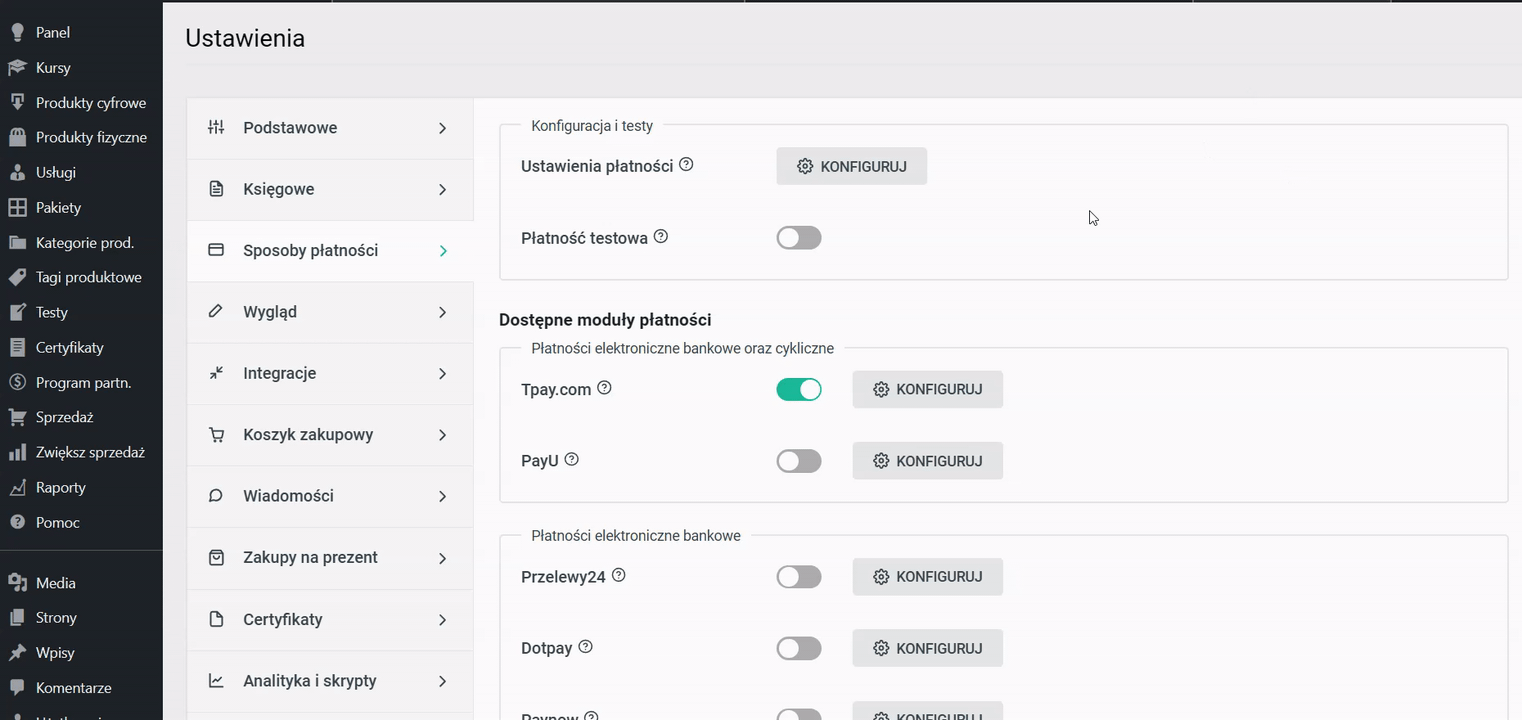Click the Kategorie prod. folder icon

[17, 242]
